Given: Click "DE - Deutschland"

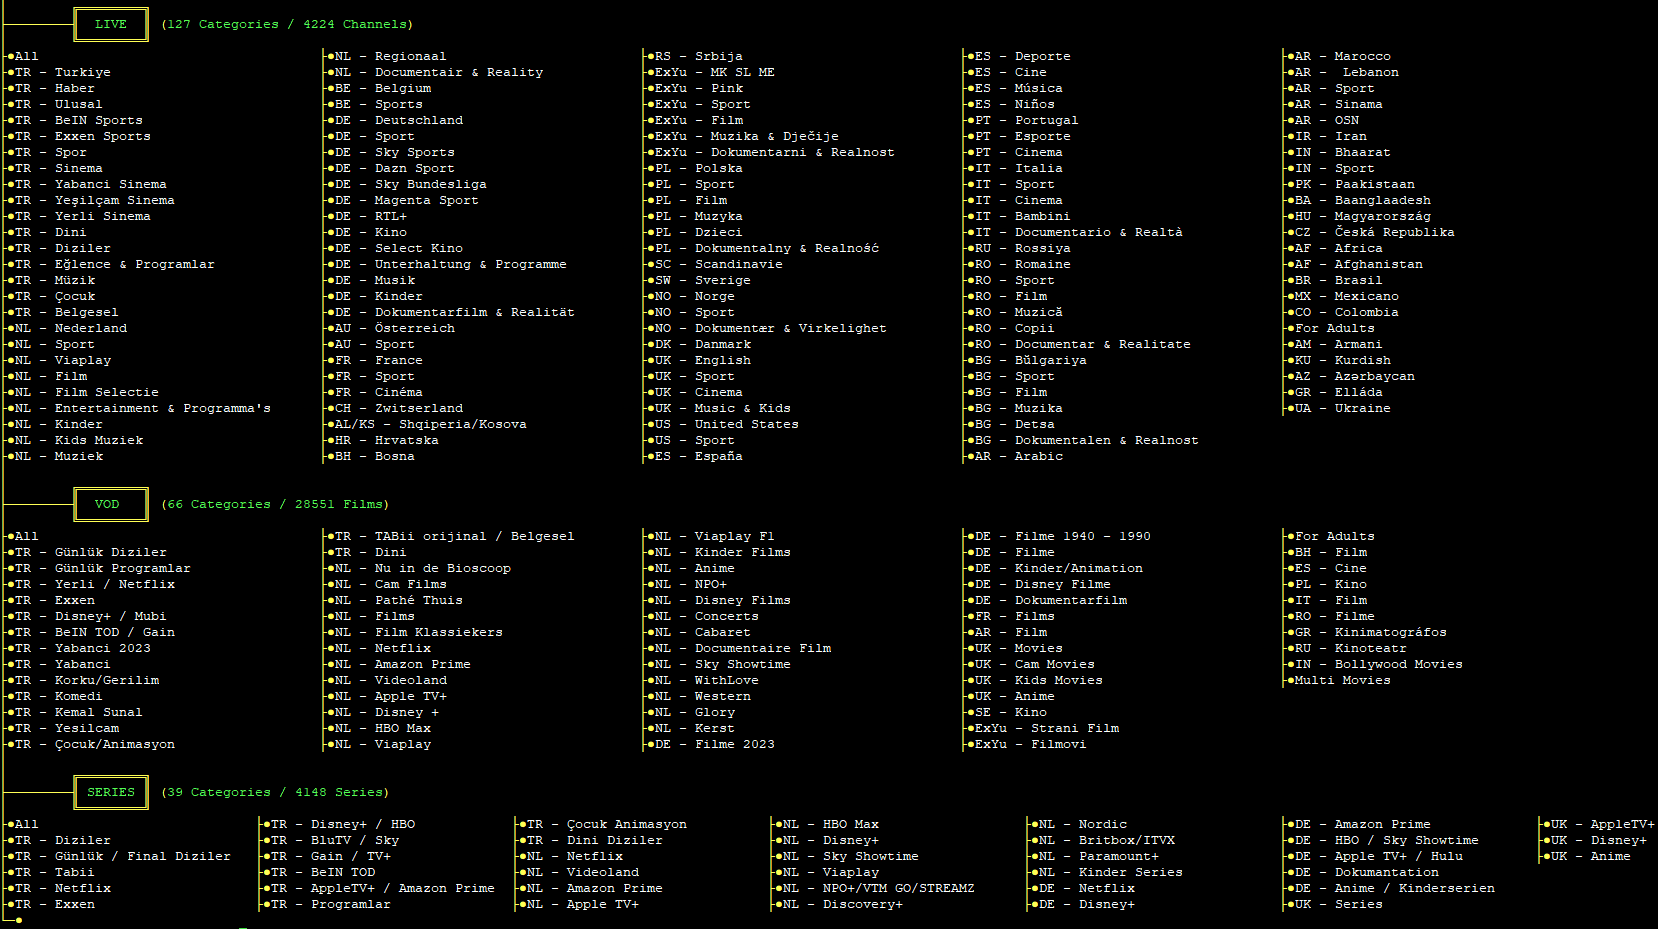Looking at the screenshot, I should [399, 120].
